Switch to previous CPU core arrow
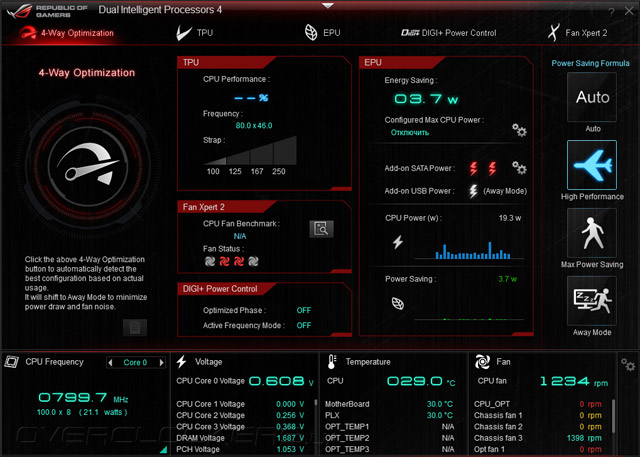Image resolution: width=640 pixels, height=457 pixels. pos(110,362)
